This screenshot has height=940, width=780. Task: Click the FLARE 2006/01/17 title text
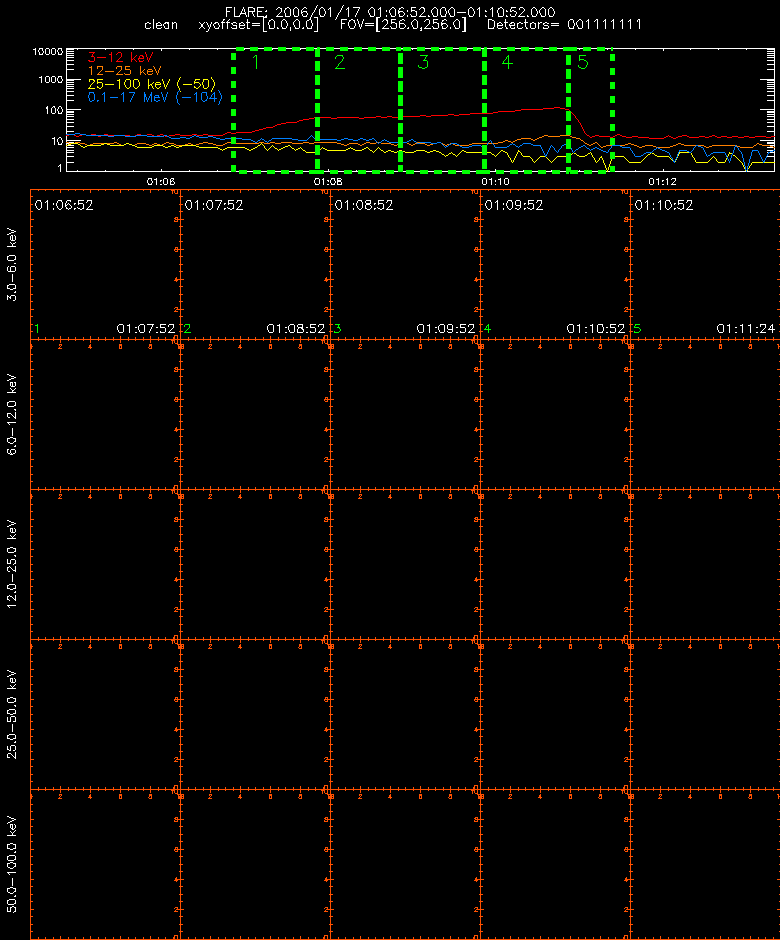tap(390, 12)
